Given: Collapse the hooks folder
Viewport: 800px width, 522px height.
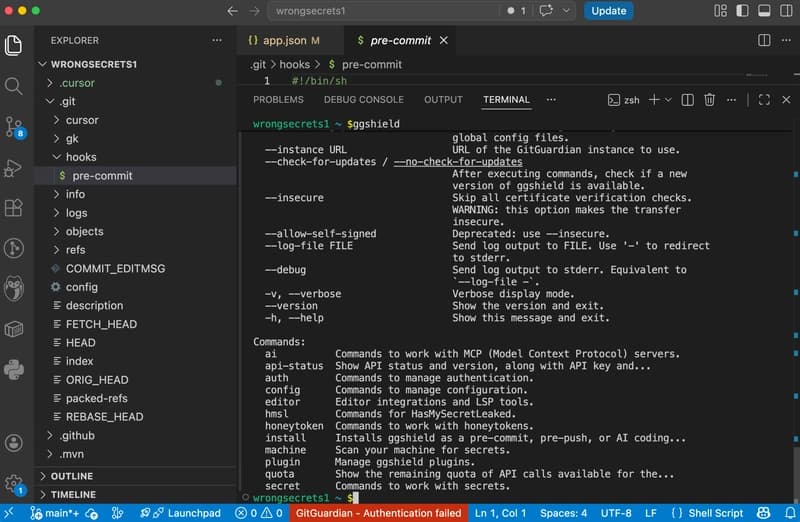Looking at the screenshot, I should coord(136,157).
